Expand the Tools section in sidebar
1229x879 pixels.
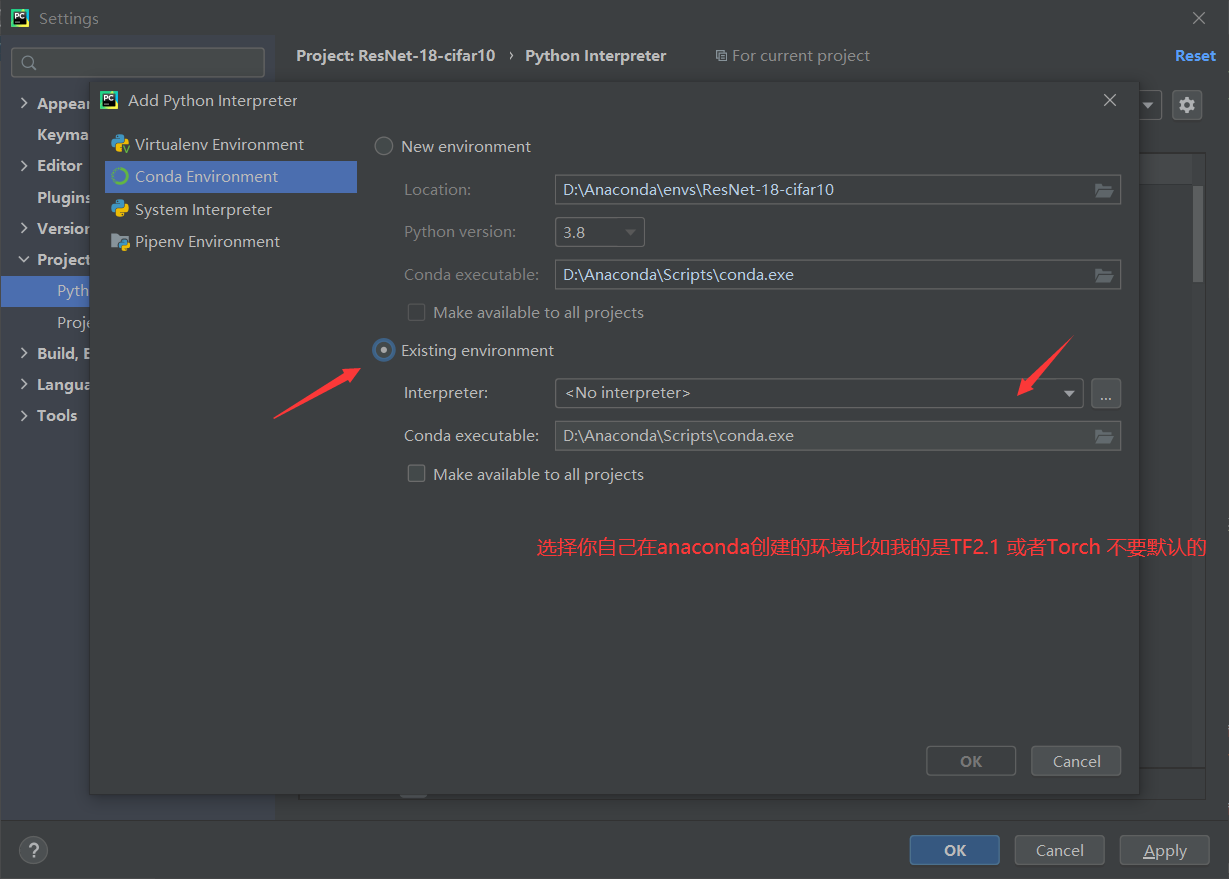pos(23,415)
